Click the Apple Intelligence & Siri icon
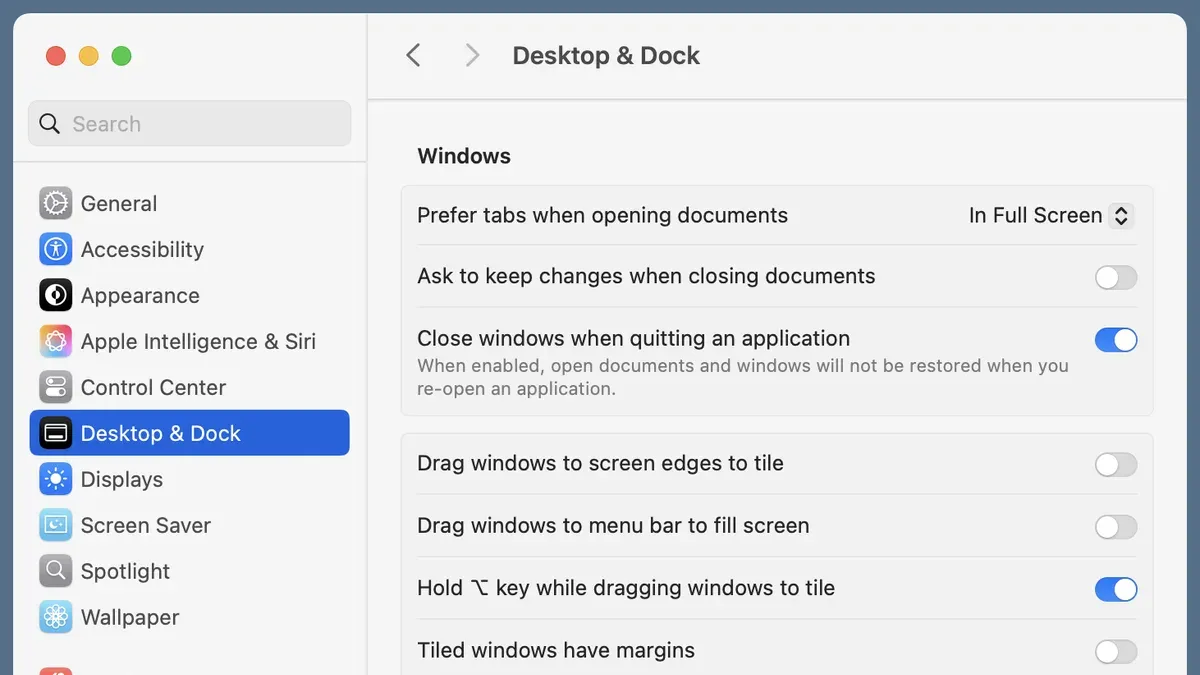The image size is (1200, 675). click(56, 341)
